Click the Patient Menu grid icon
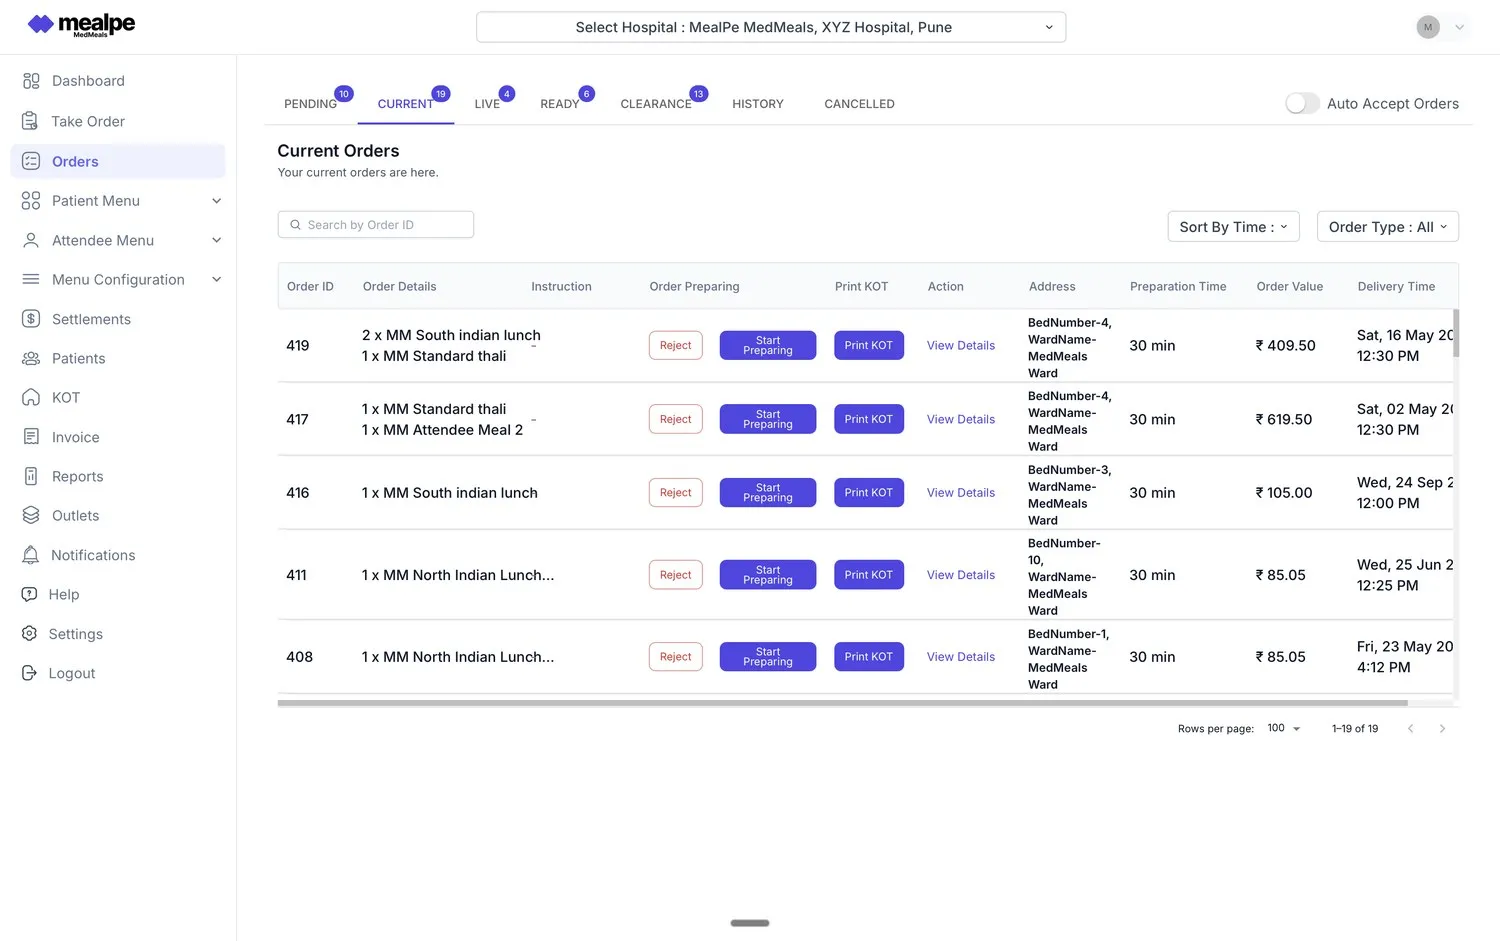 click(31, 201)
